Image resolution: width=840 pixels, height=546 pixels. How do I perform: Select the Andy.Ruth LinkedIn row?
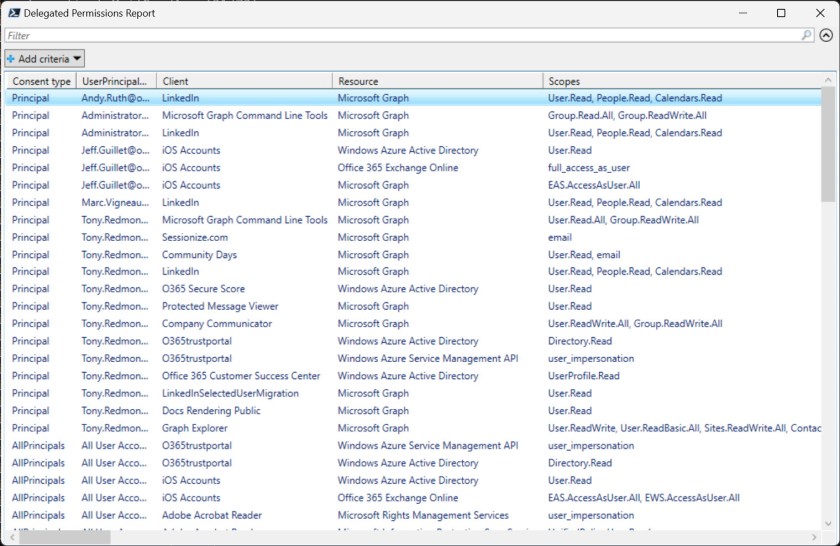(x=414, y=98)
